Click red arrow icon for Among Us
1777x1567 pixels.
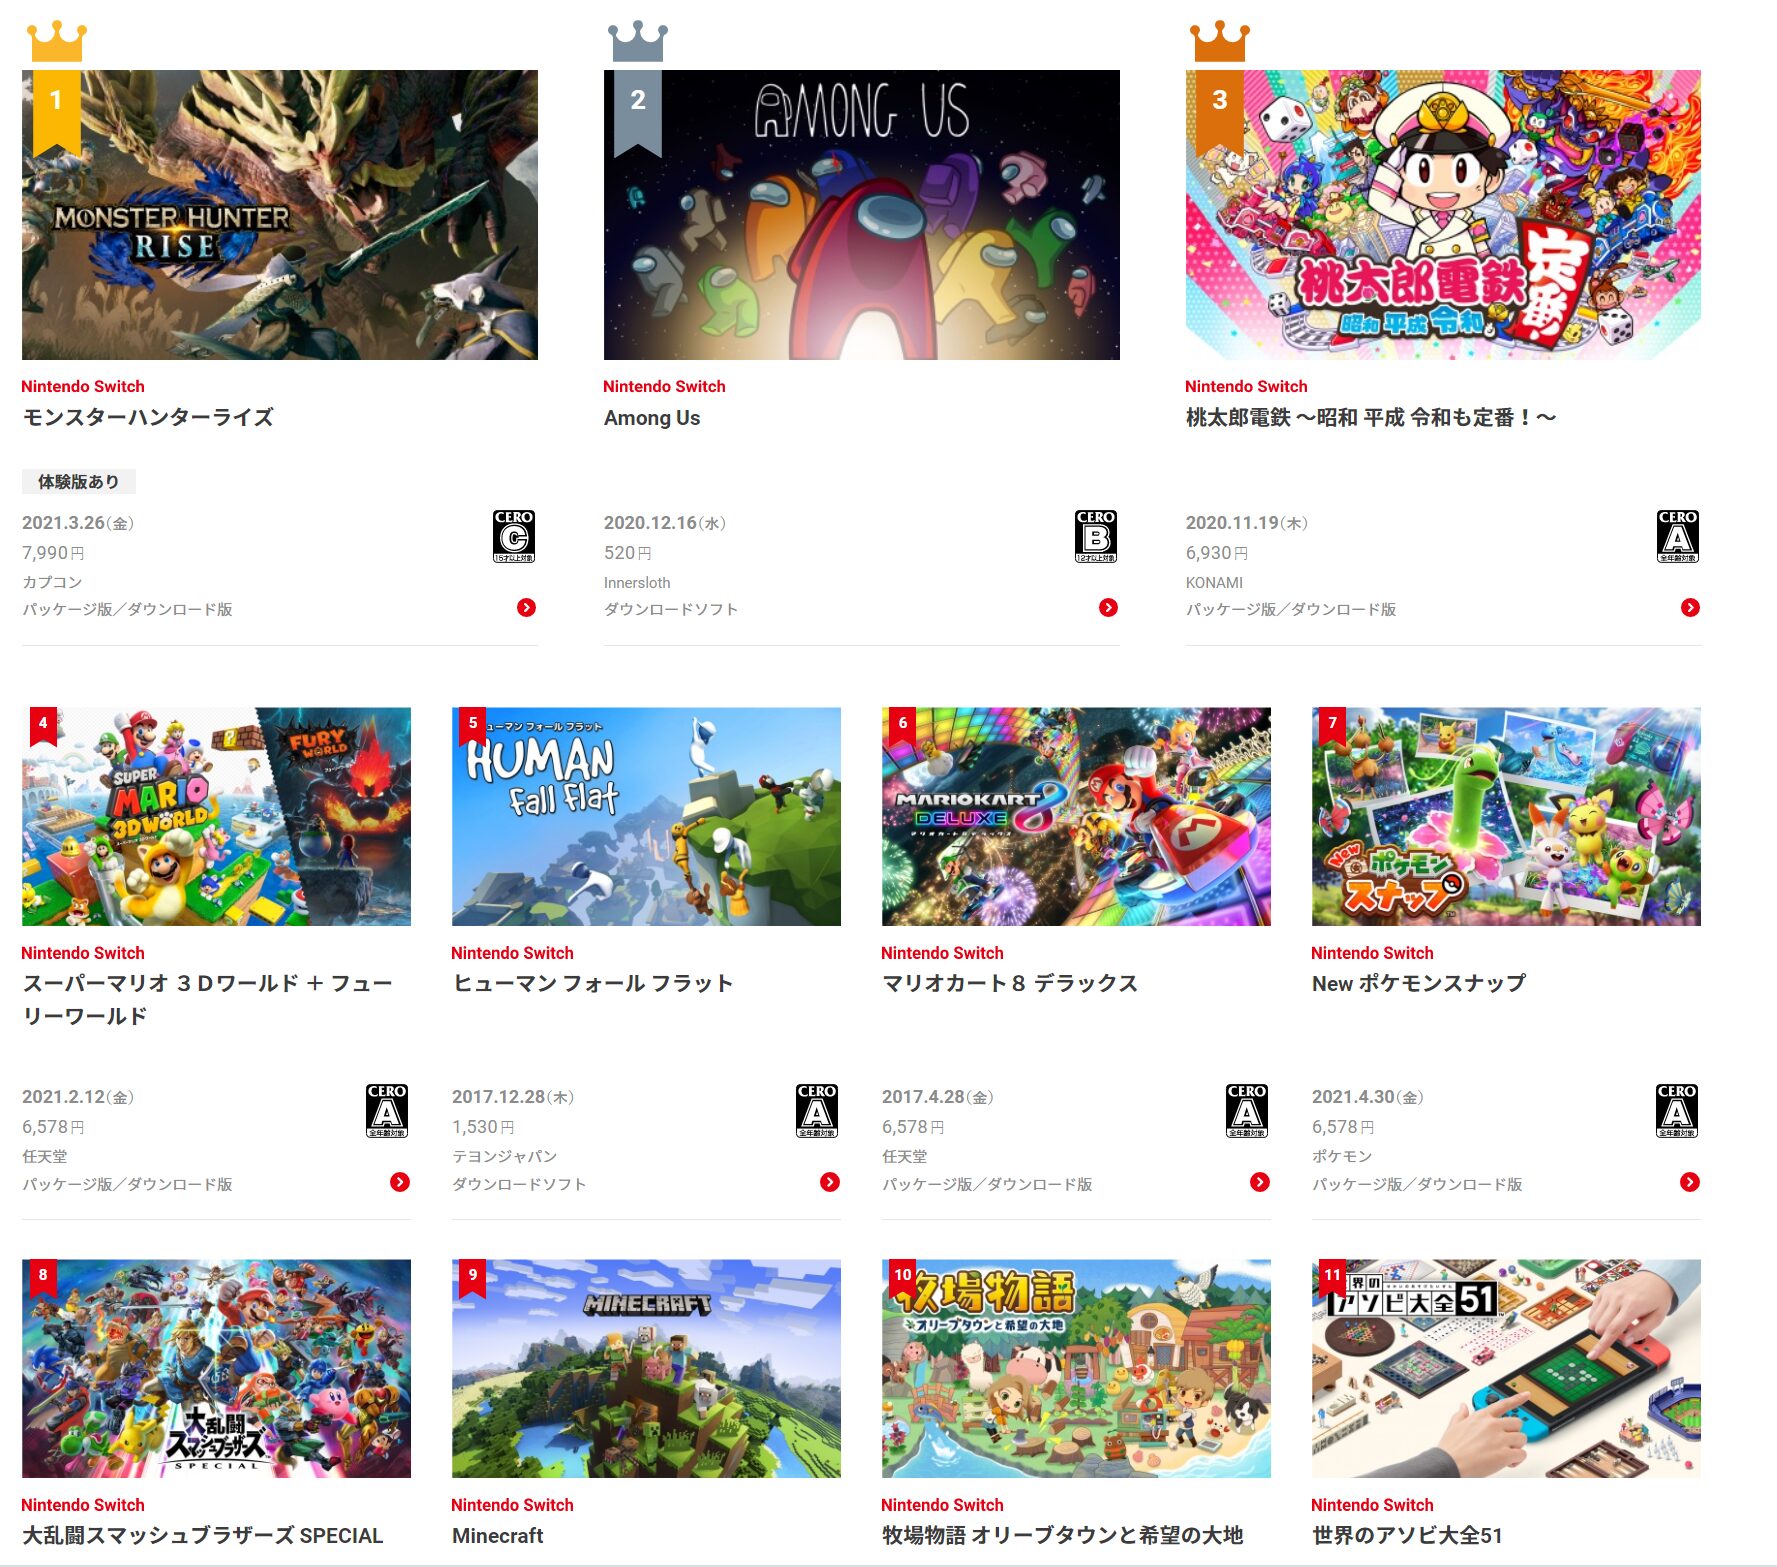1108,608
